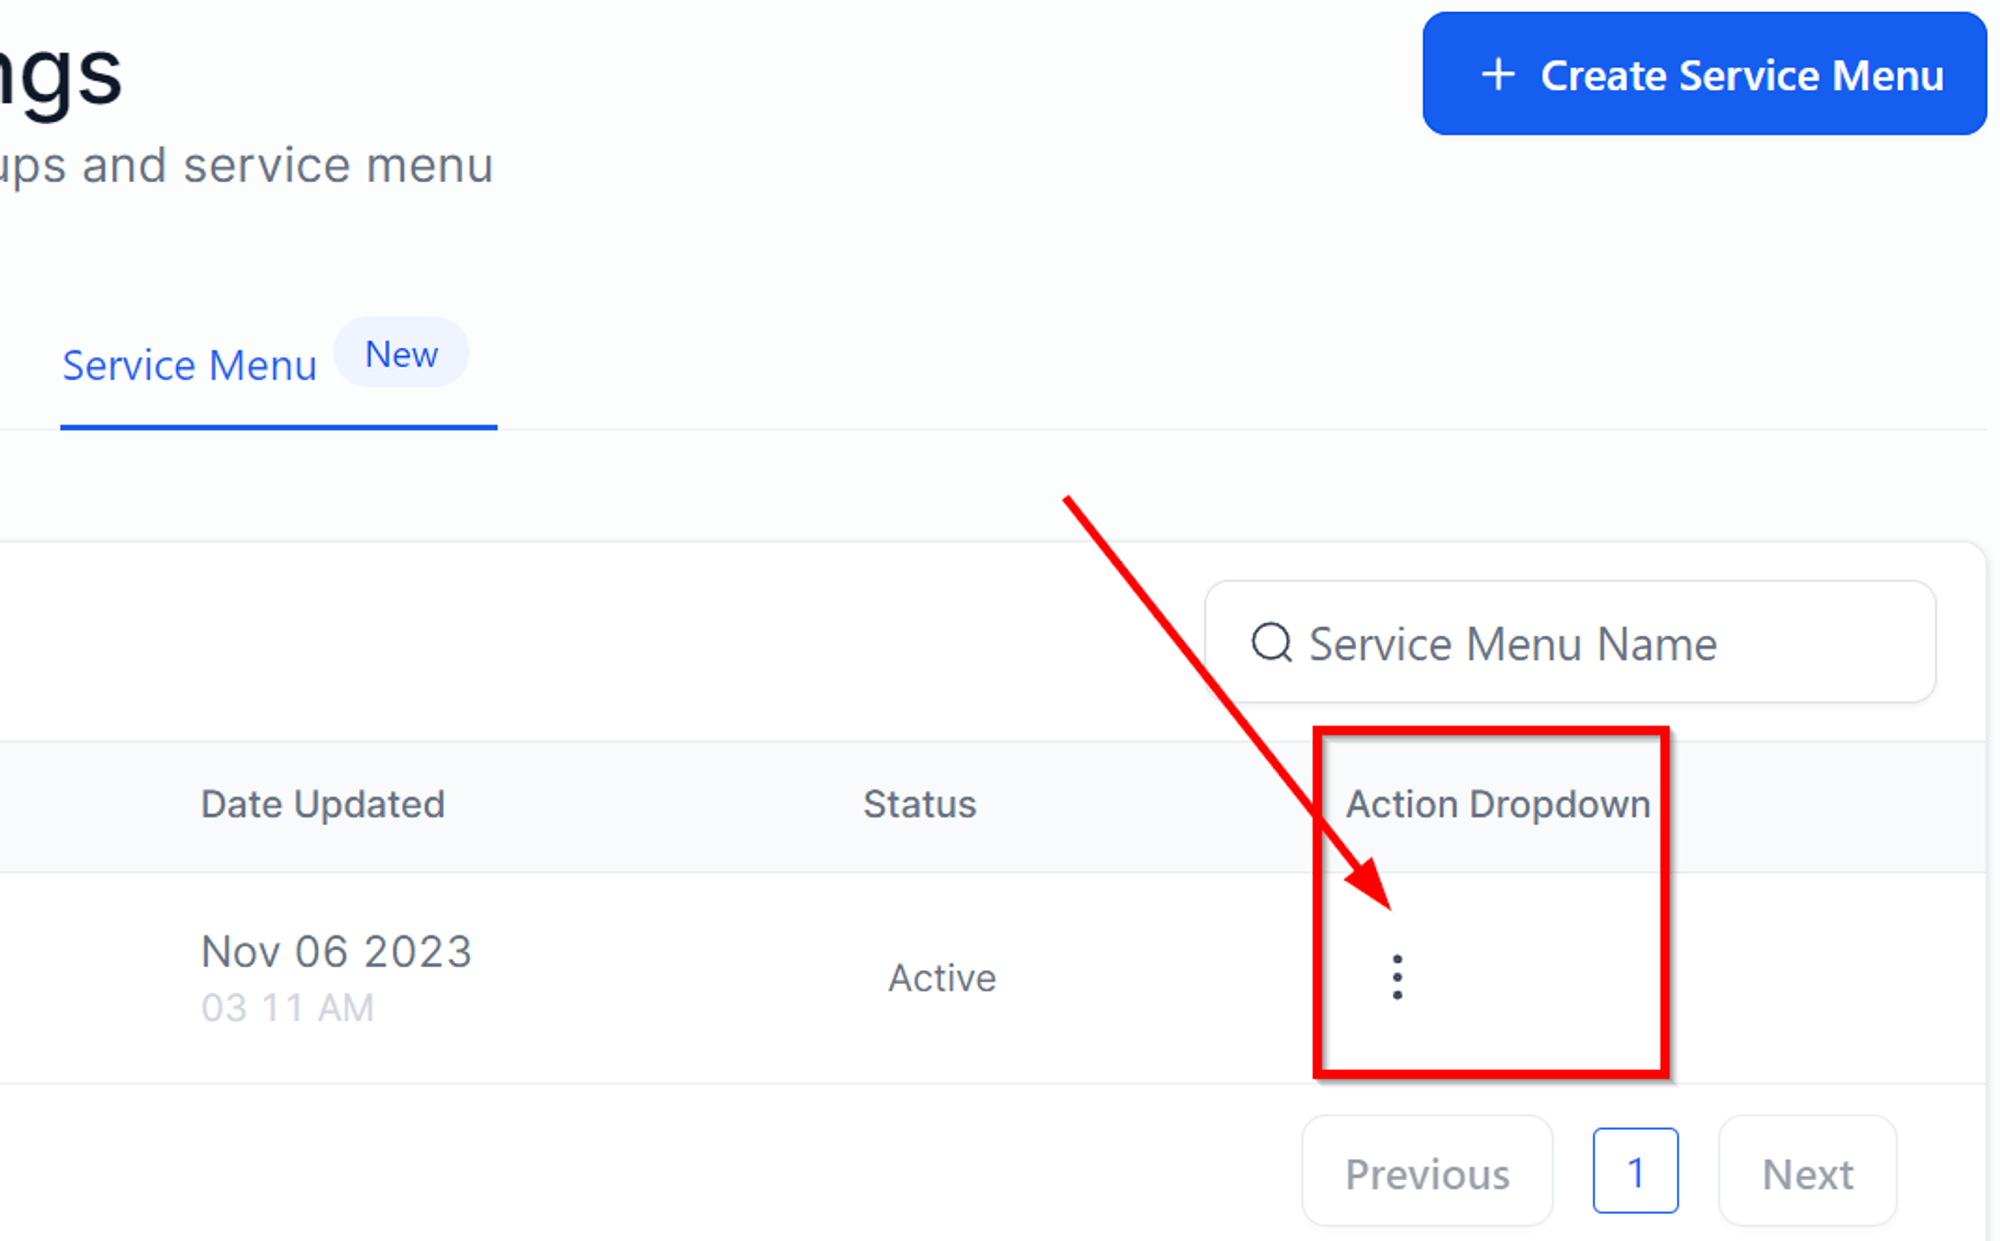Click the blue underline beneath the Service Menu tab
The width and height of the screenshot is (2000, 1241).
point(279,427)
